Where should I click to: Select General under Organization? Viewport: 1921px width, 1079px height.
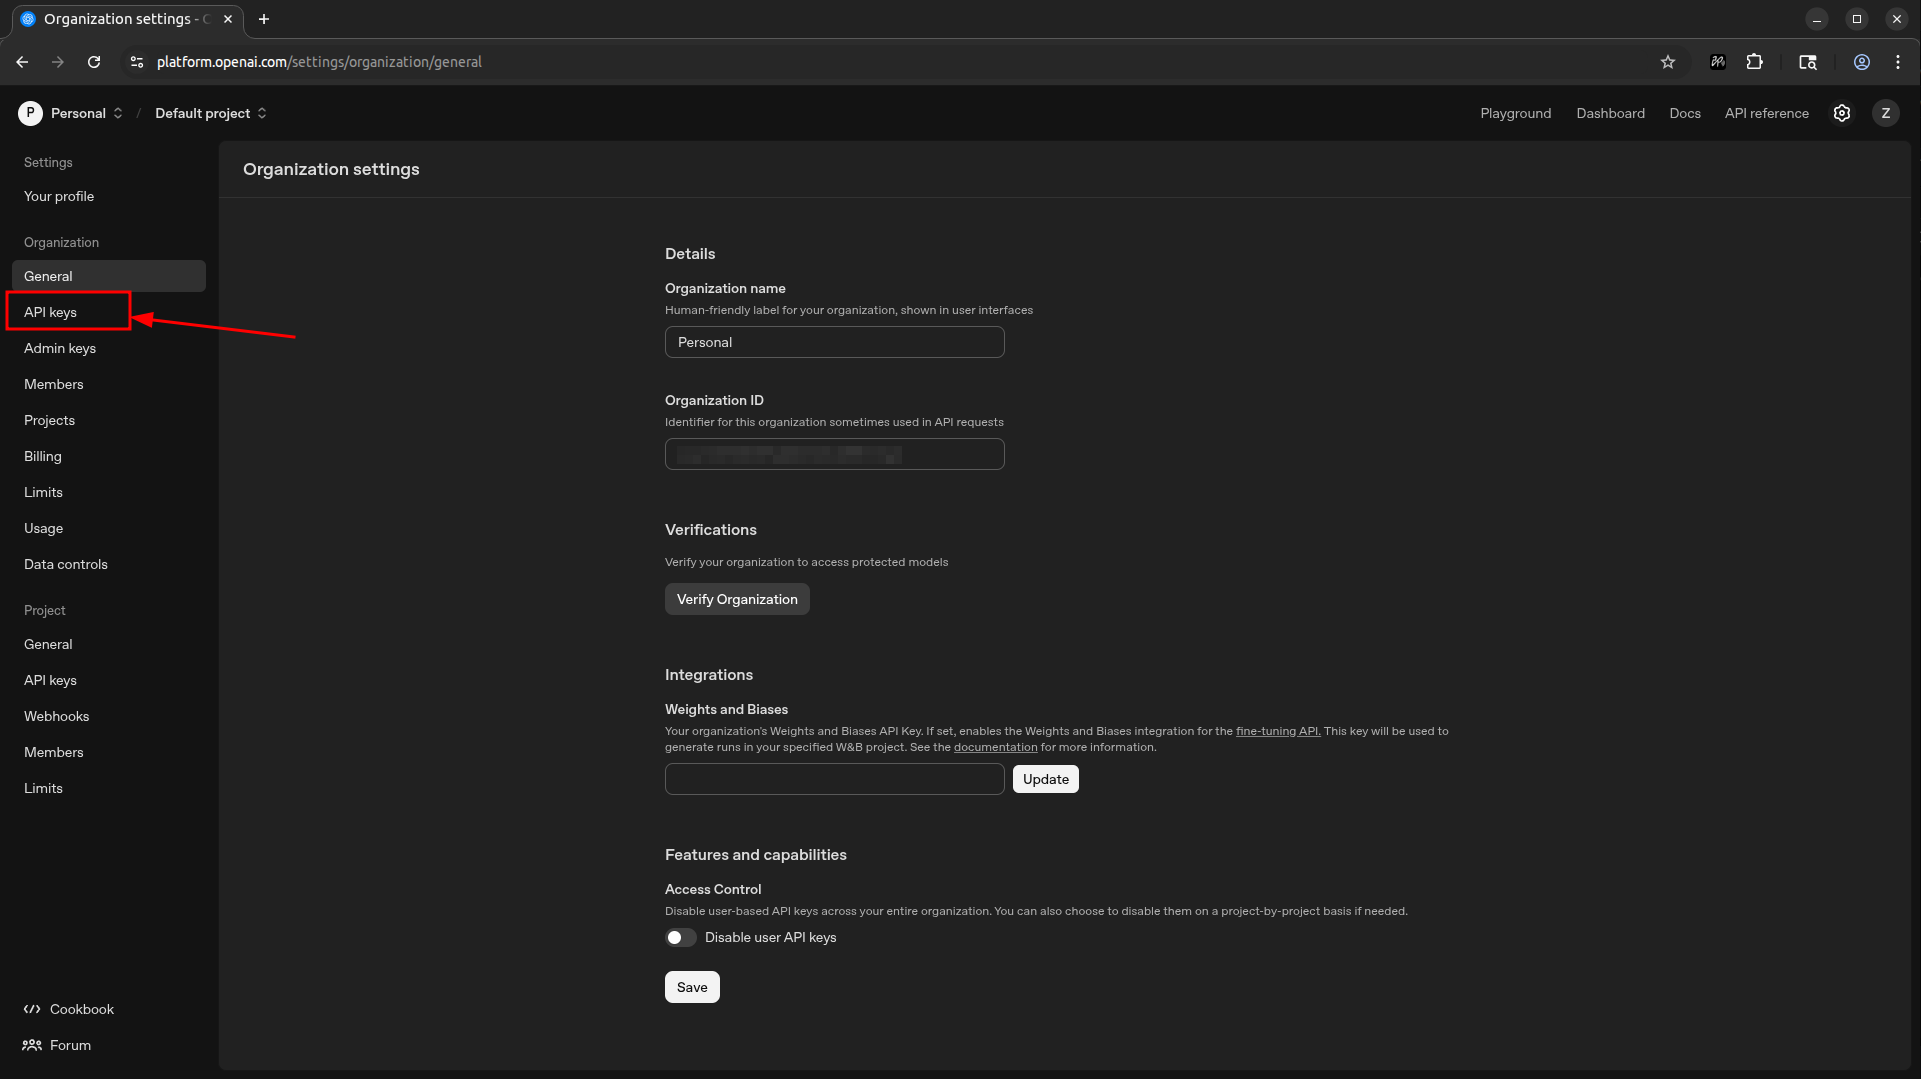pyautogui.click(x=109, y=276)
